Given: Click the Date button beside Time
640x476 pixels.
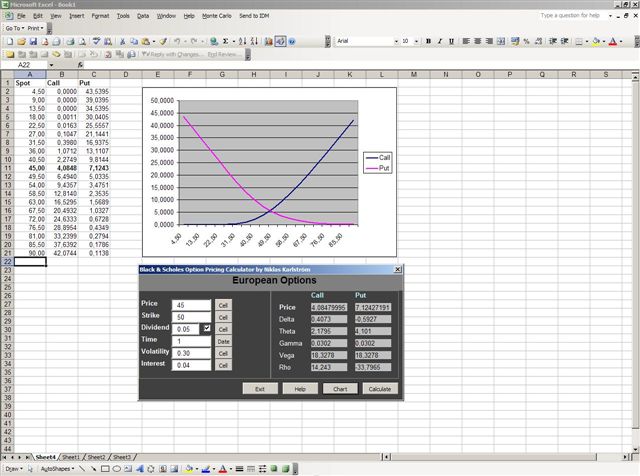Looking at the screenshot, I should tap(223, 340).
